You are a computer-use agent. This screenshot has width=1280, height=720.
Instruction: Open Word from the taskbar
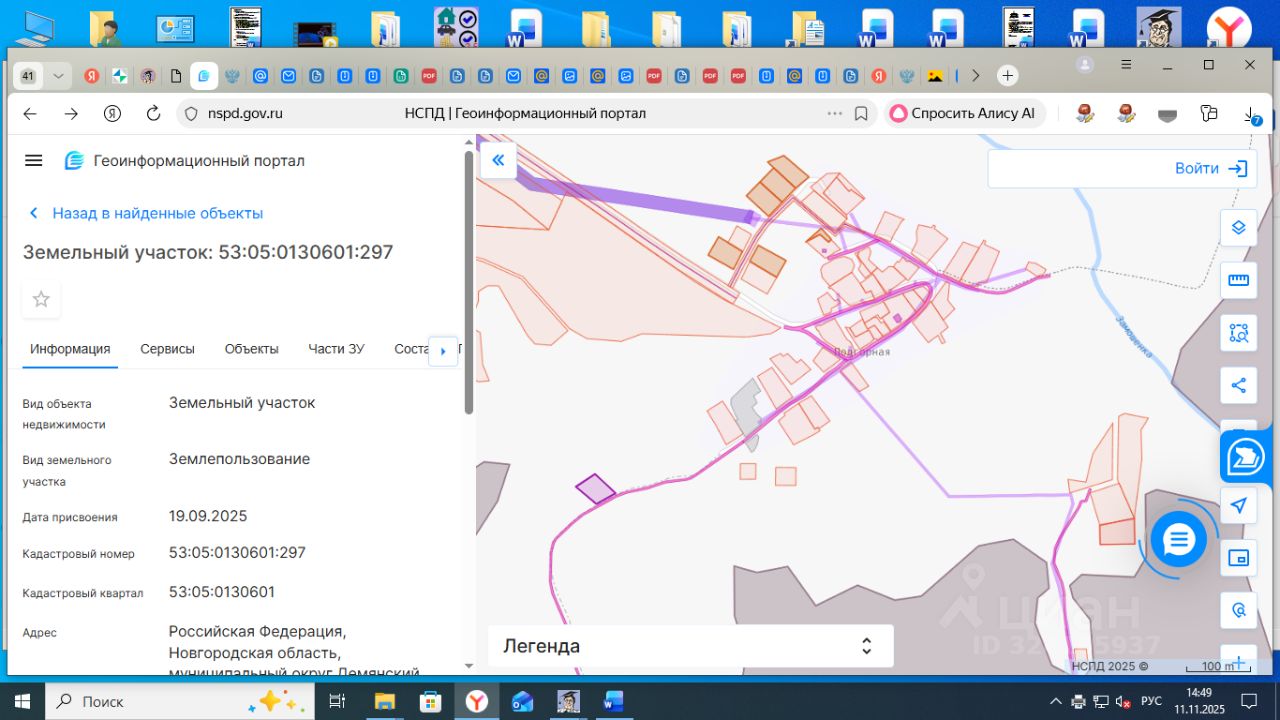pos(614,701)
